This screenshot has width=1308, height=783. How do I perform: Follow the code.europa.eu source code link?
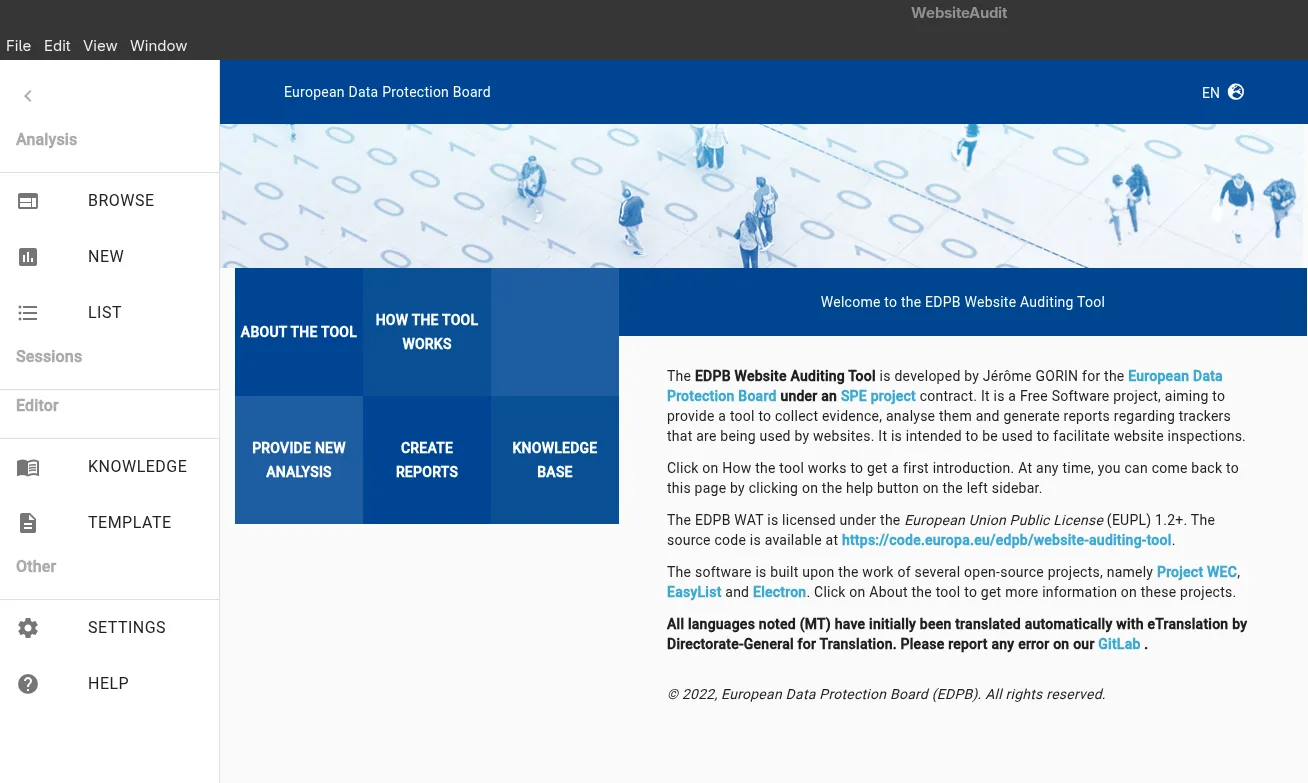(x=1006, y=540)
